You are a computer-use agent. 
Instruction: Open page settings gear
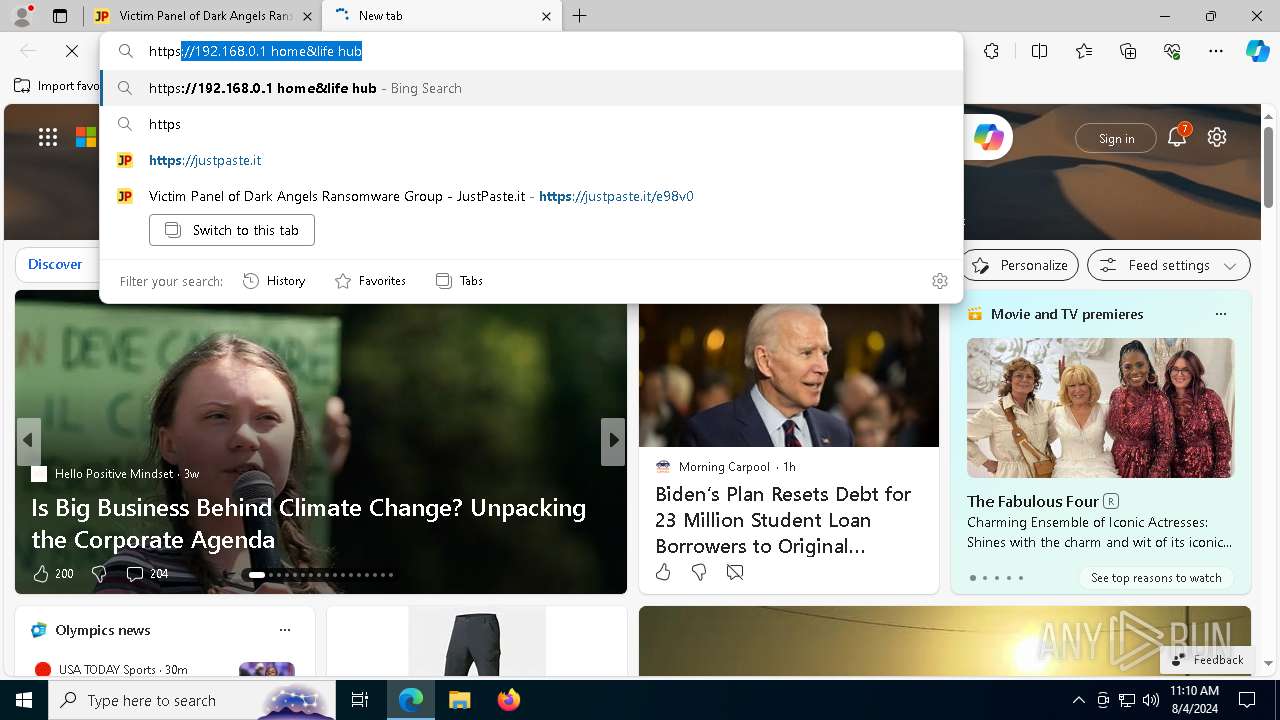[1217, 137]
